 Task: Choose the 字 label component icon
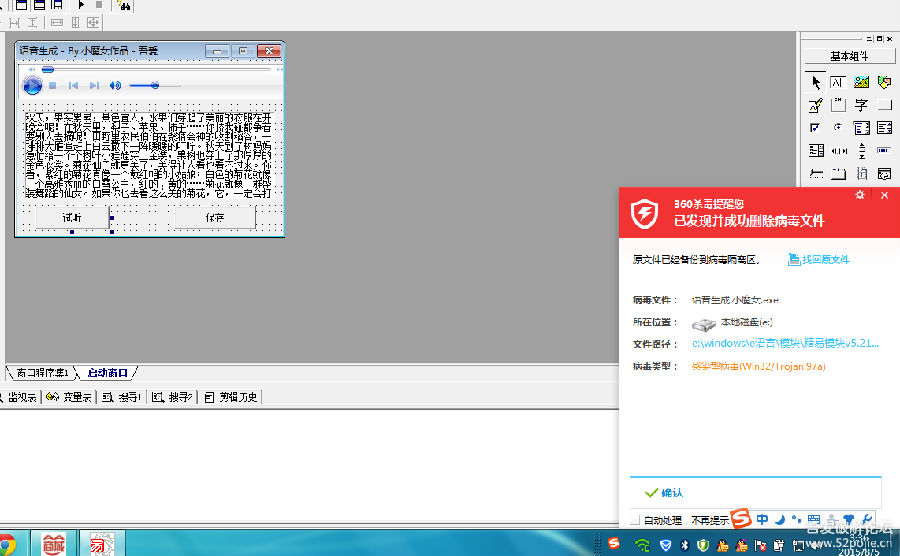[861, 105]
